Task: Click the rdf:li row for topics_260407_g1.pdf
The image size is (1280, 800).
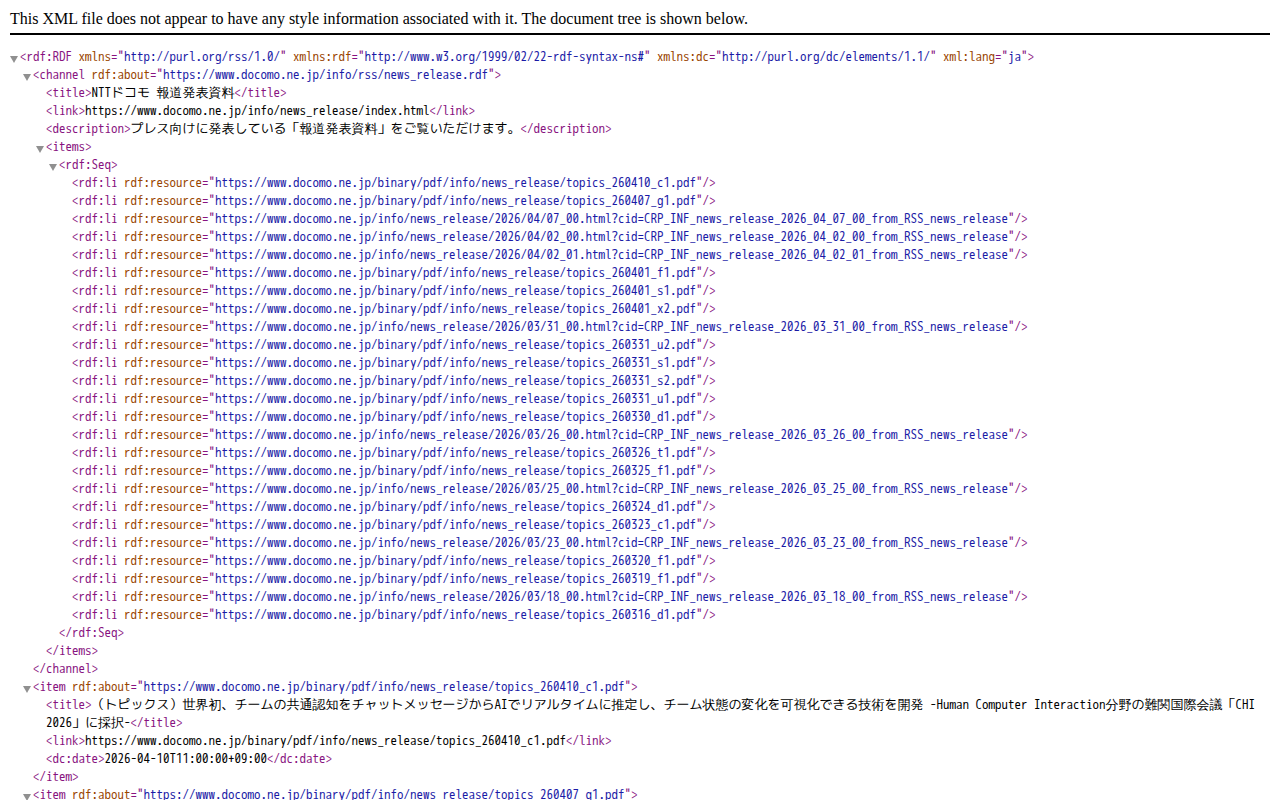Action: click(394, 201)
